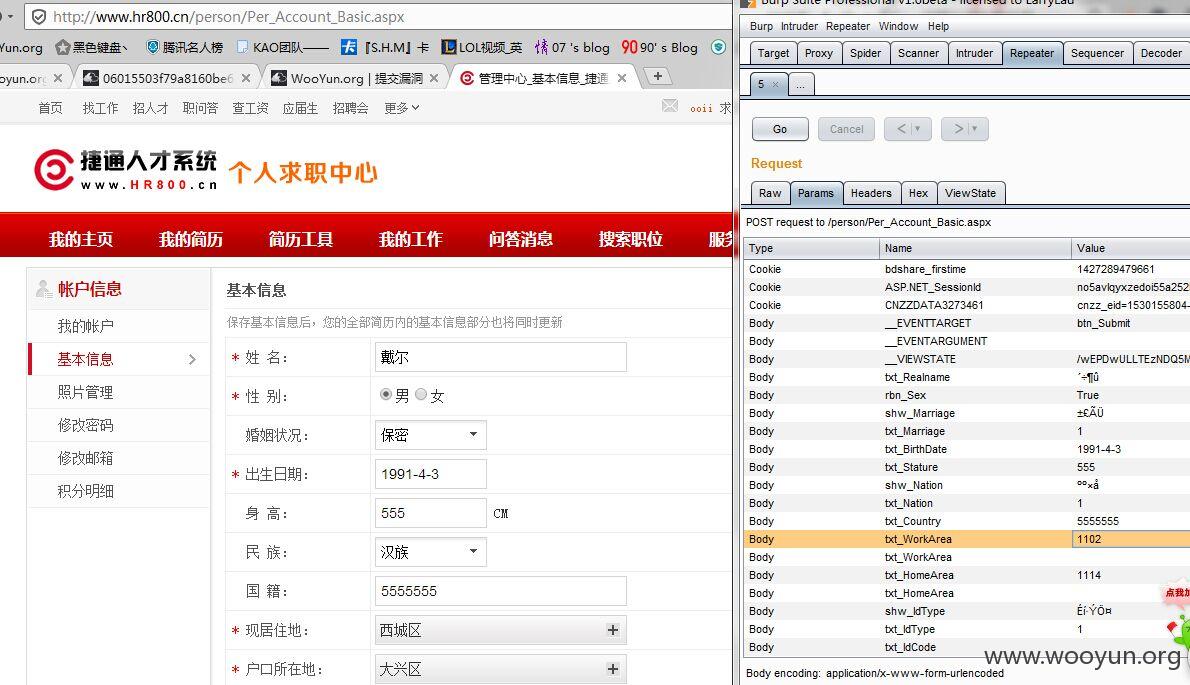Go to 照片管理 in sidebar
This screenshot has height=685, width=1190.
pyautogui.click(x=86, y=392)
